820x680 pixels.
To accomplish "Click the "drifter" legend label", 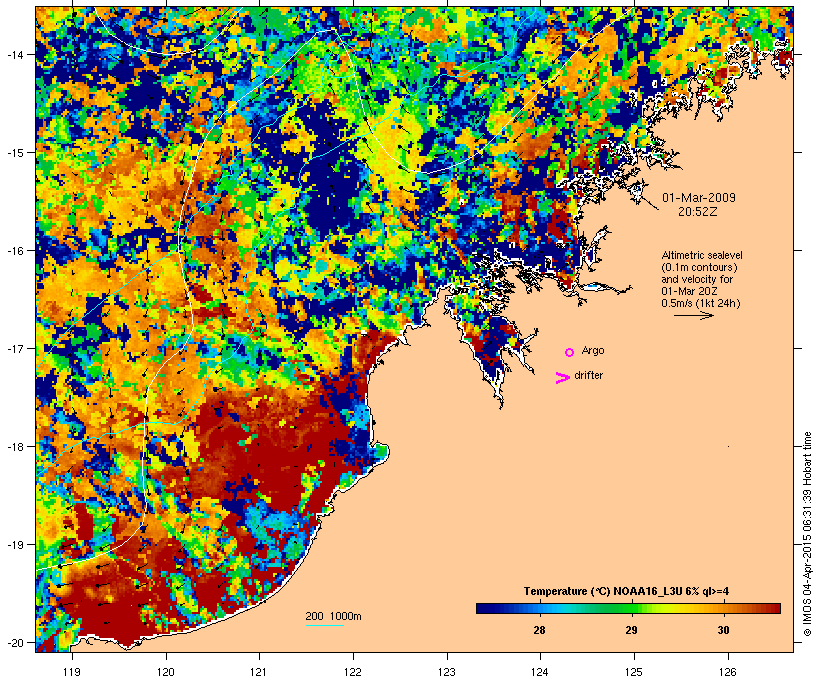I will [x=588, y=375].
